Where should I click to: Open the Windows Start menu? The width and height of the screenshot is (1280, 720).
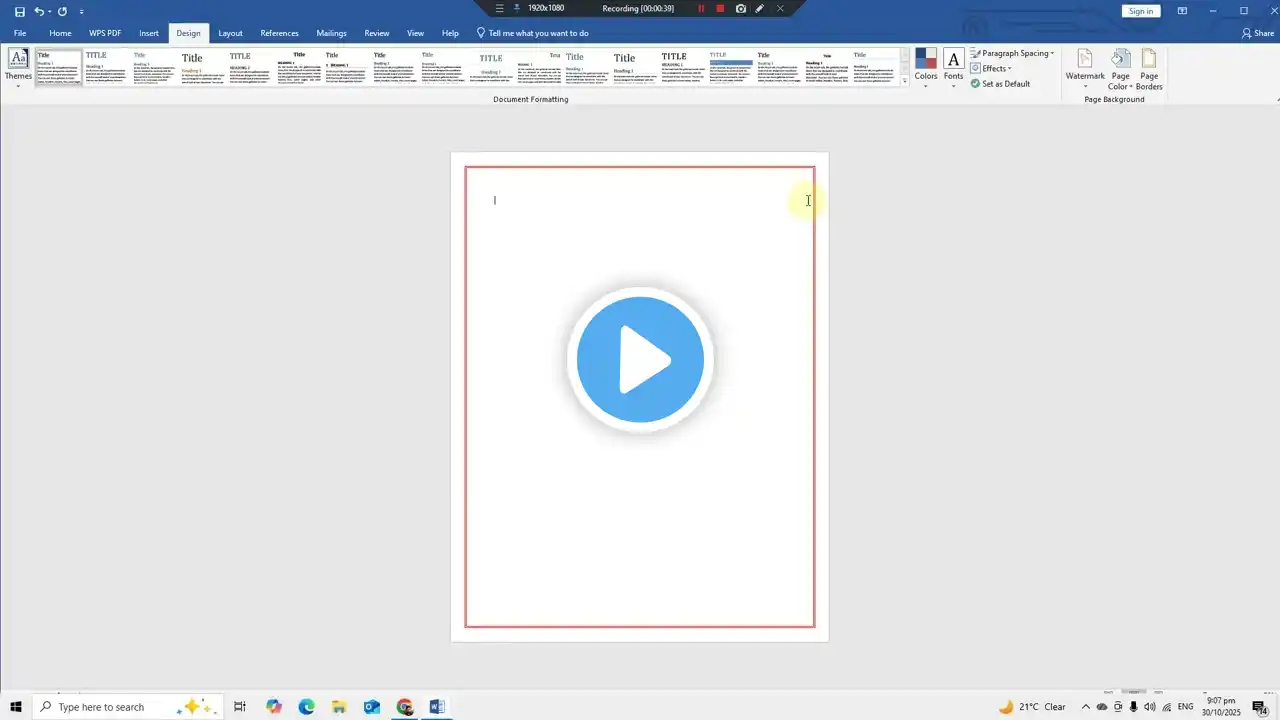[x=15, y=707]
